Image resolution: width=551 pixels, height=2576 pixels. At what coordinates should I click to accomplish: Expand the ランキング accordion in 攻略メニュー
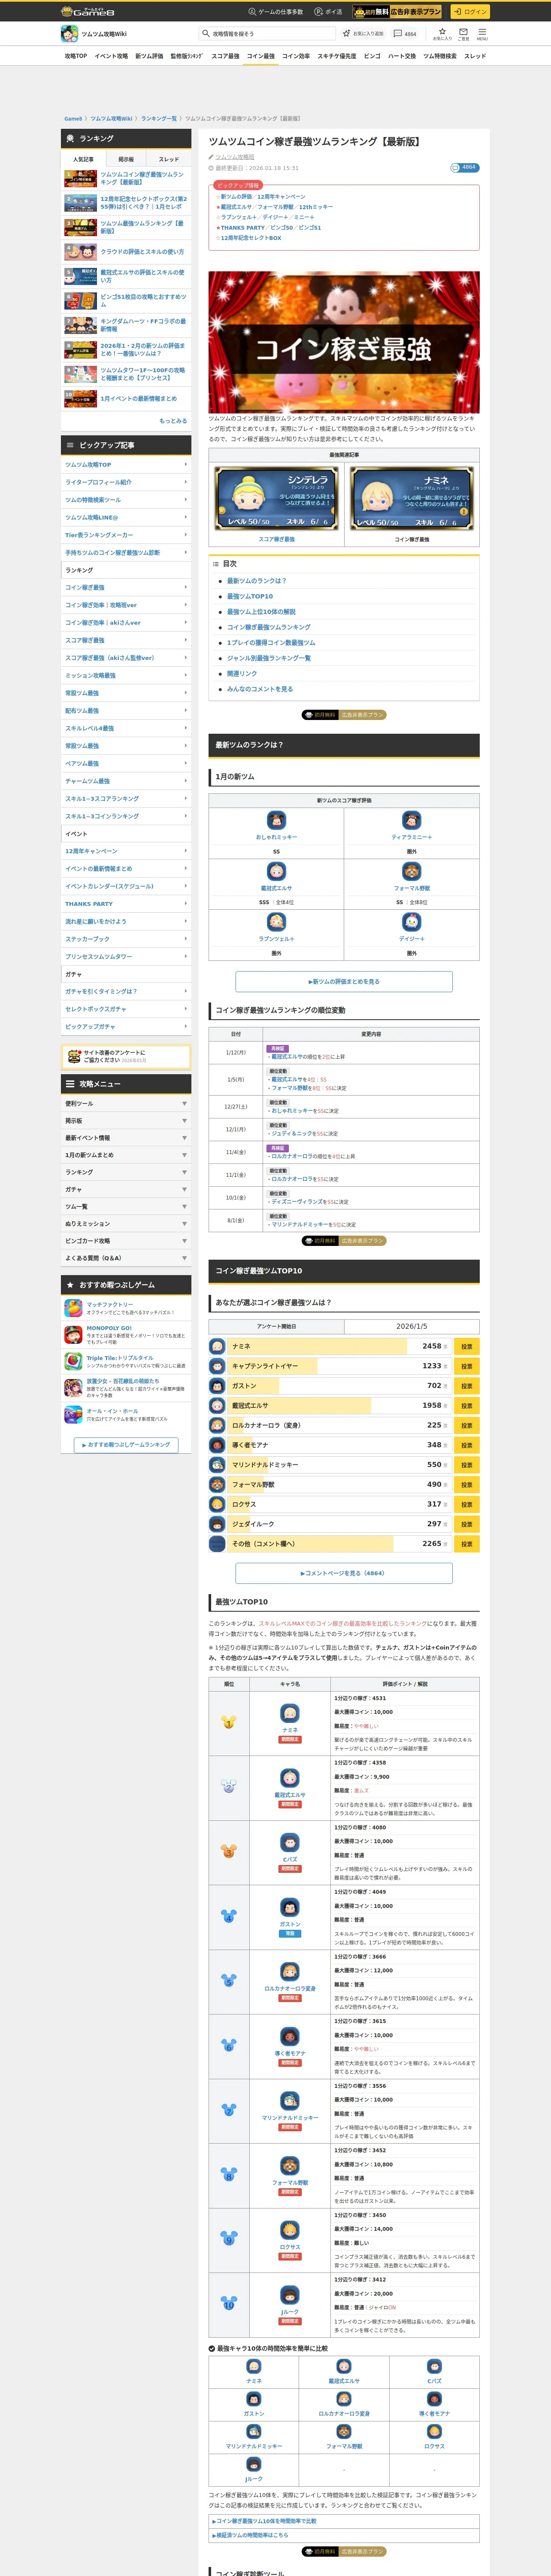126,1172
